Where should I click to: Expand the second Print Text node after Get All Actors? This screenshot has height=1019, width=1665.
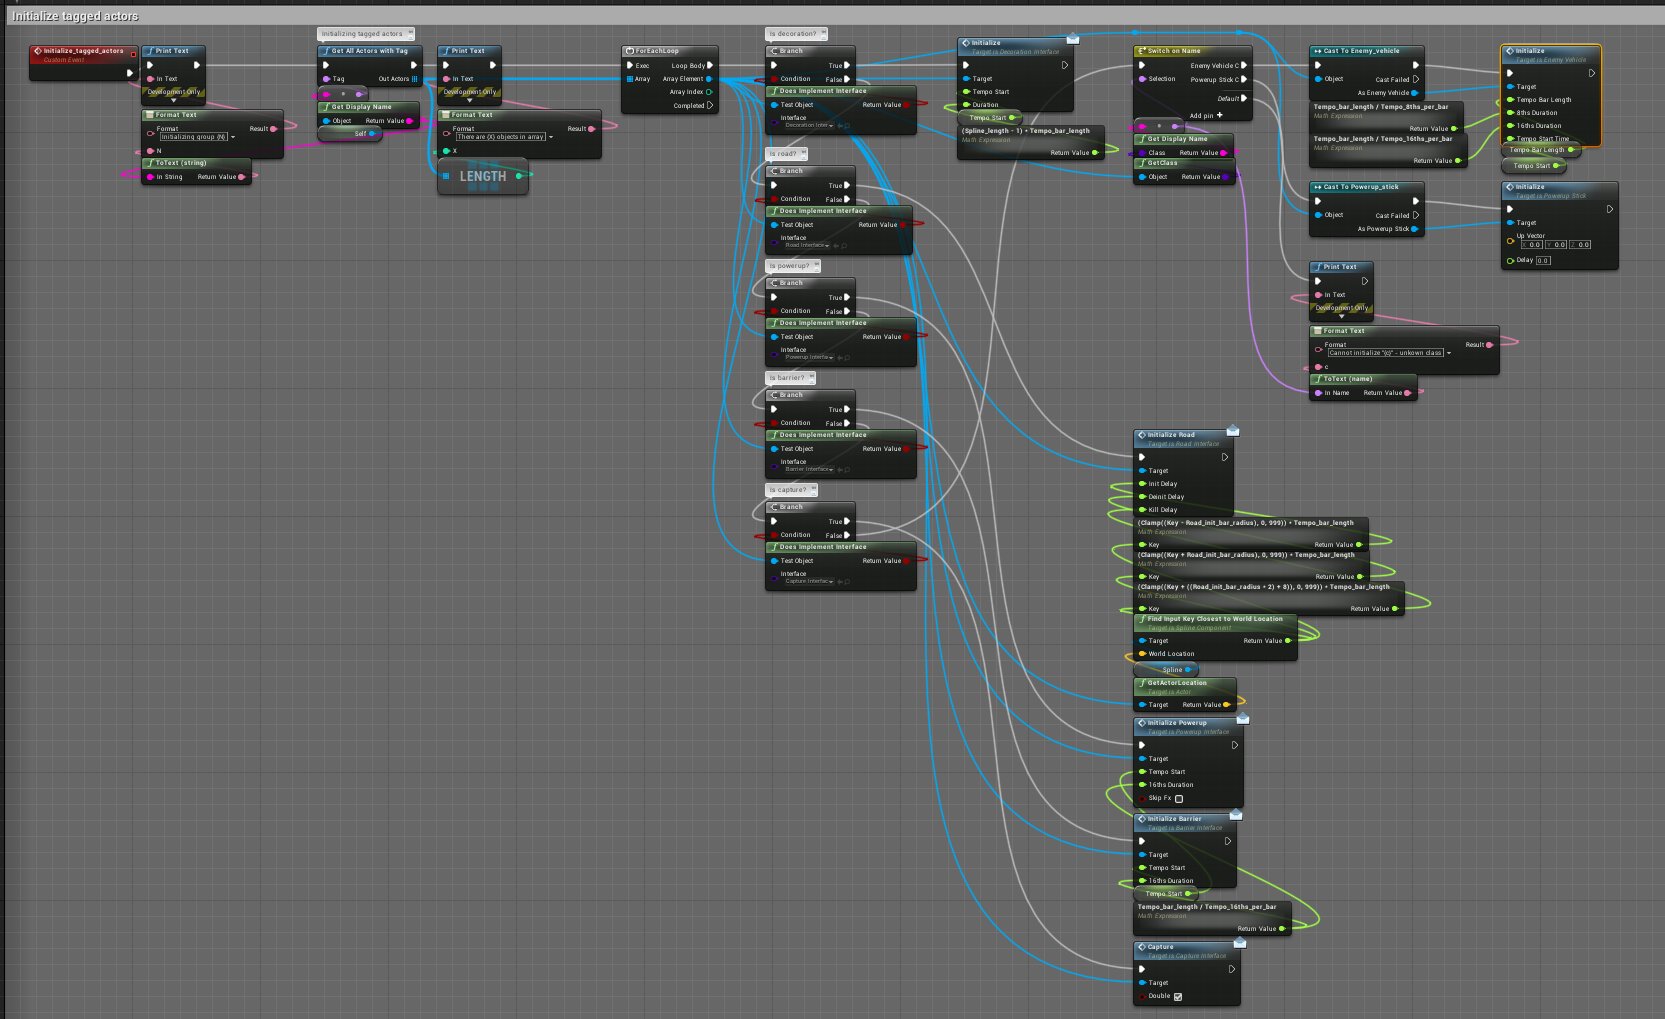[469, 100]
